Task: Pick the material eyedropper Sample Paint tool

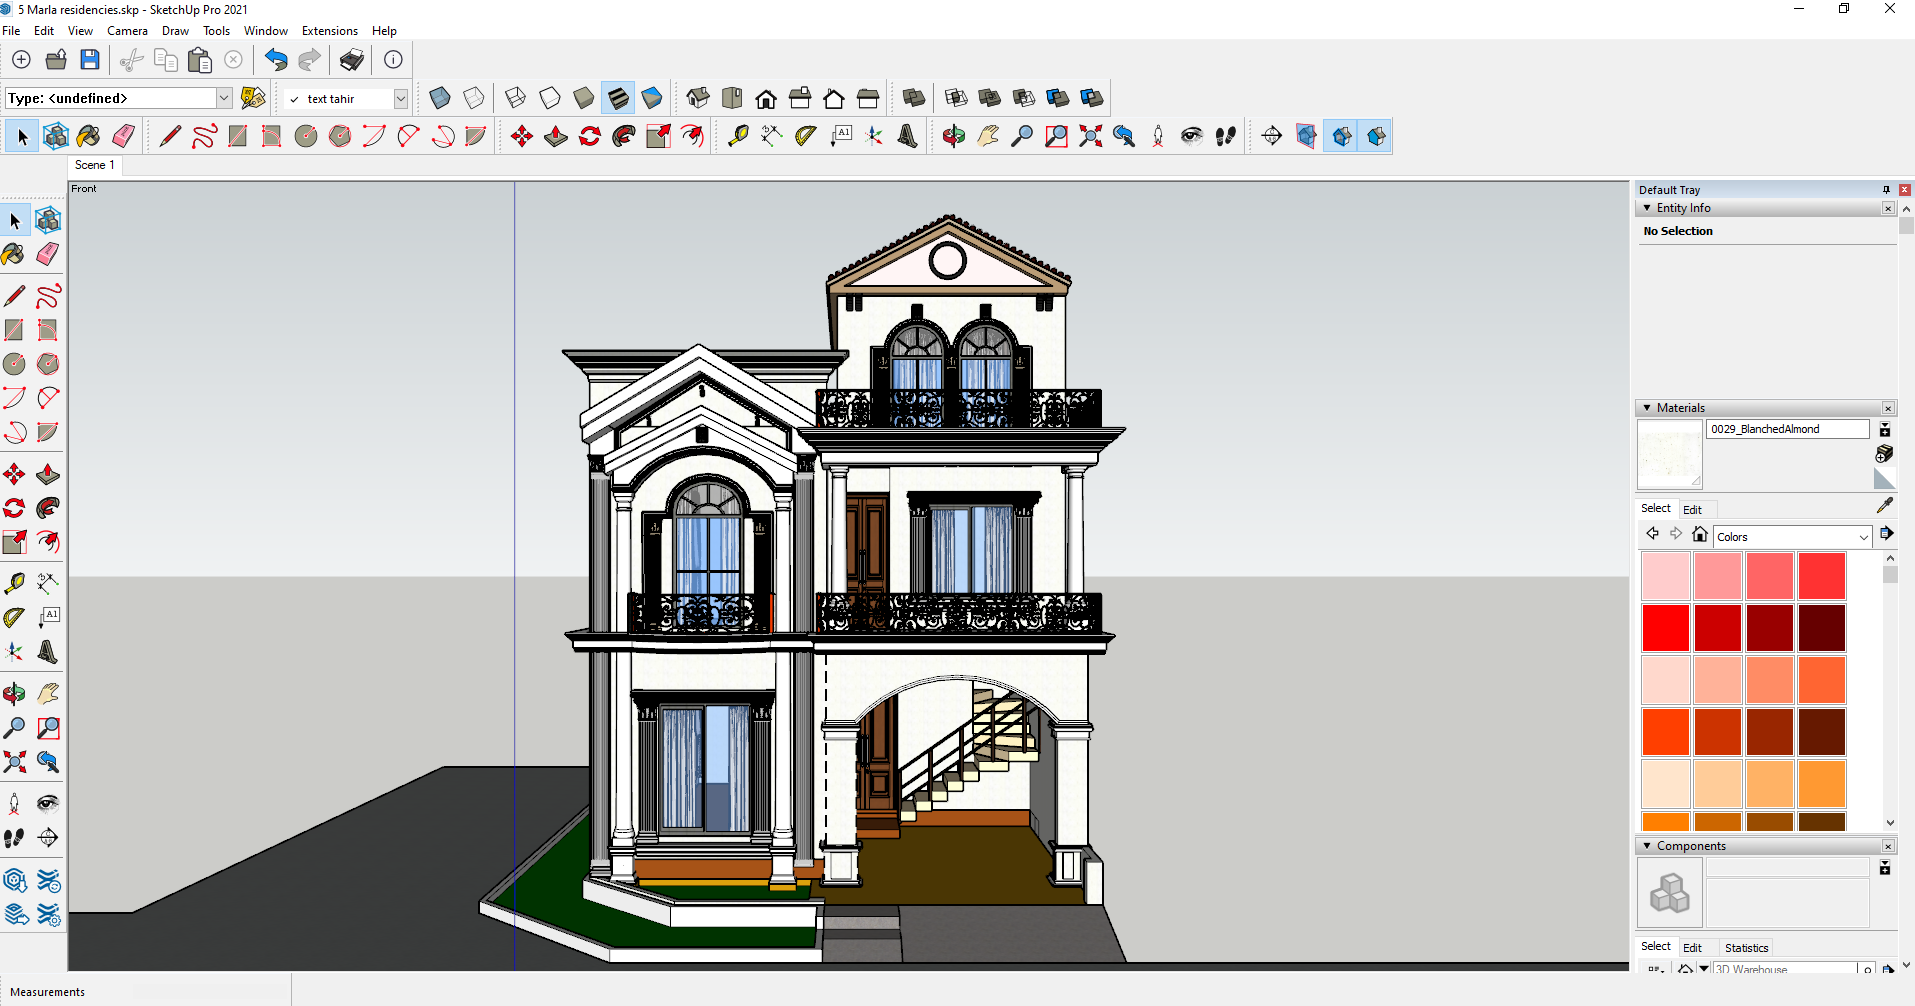Action: pyautogui.click(x=1885, y=506)
